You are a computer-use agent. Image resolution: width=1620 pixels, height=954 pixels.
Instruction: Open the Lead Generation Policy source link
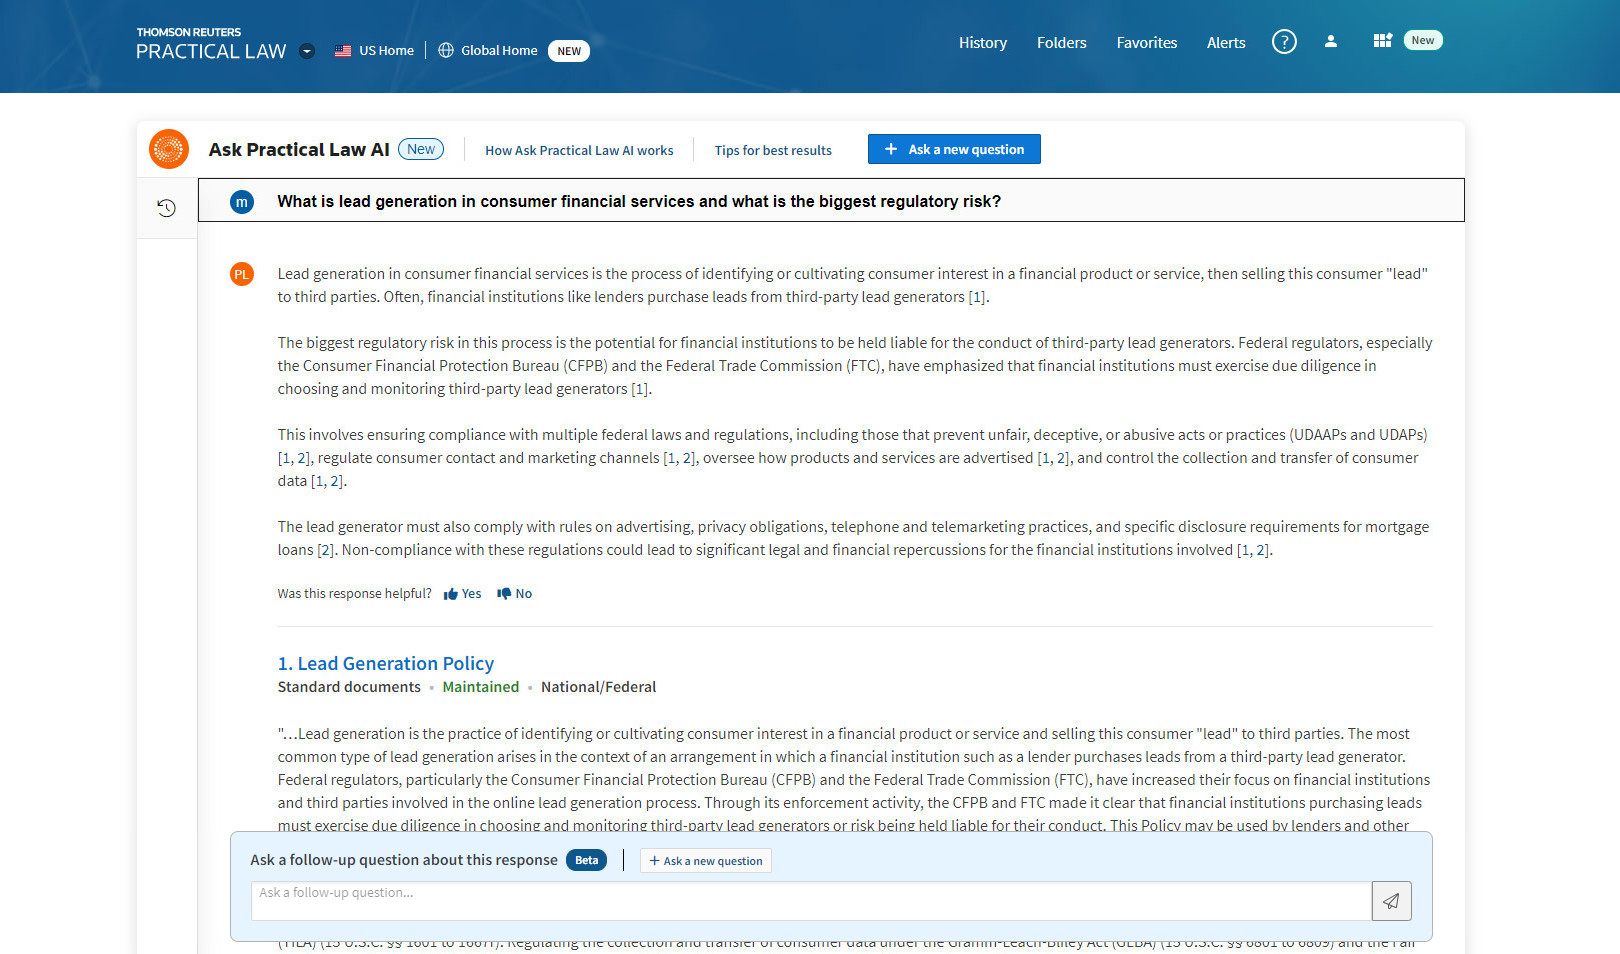tap(386, 663)
